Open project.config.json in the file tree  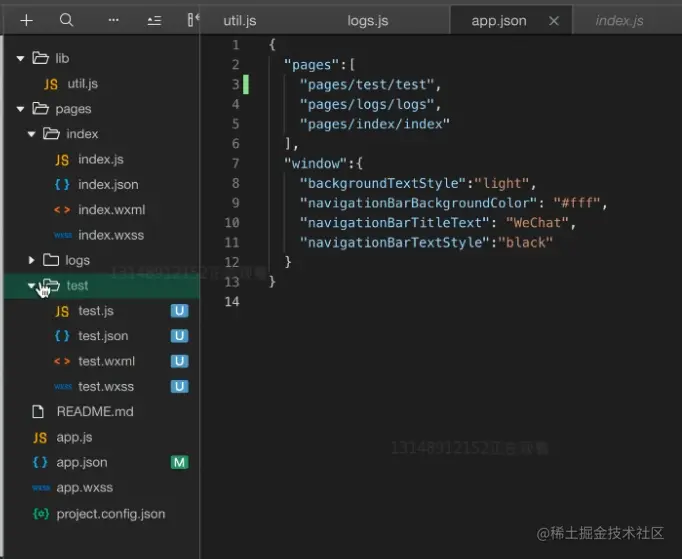[111, 514]
